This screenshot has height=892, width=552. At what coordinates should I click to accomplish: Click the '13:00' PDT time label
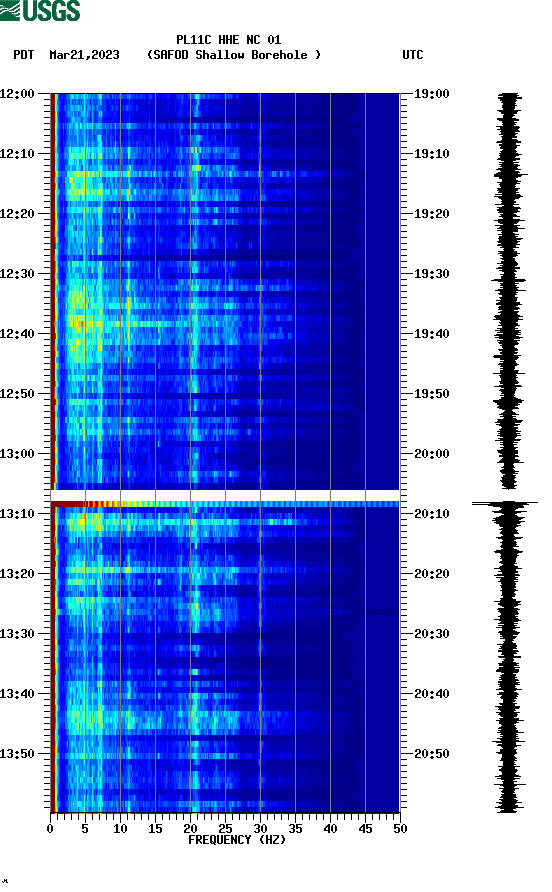17,454
